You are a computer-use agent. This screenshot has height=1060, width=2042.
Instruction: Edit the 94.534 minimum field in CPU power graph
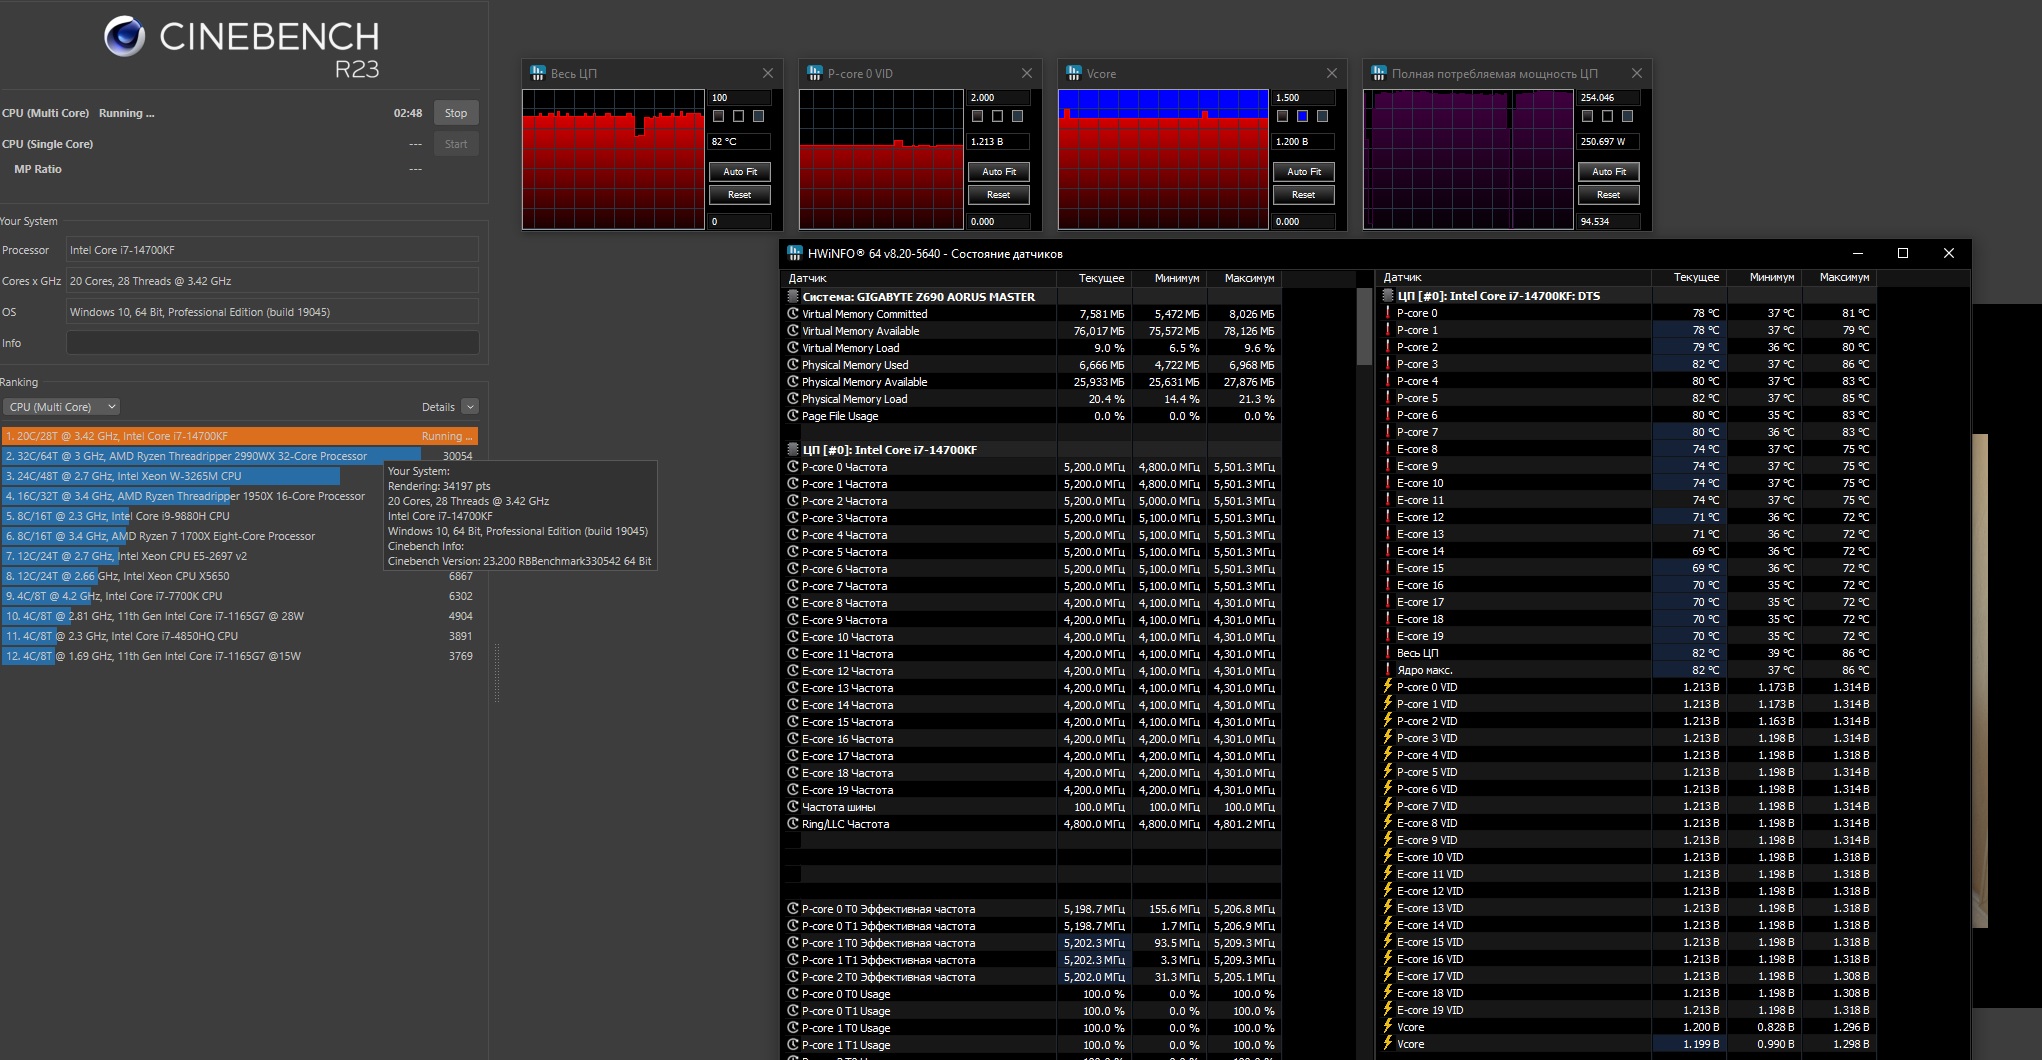[1609, 222]
